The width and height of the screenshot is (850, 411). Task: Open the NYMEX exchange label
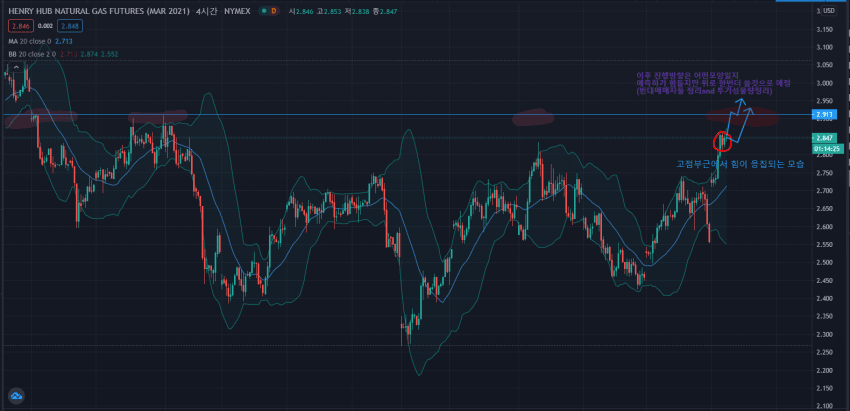pyautogui.click(x=236, y=11)
